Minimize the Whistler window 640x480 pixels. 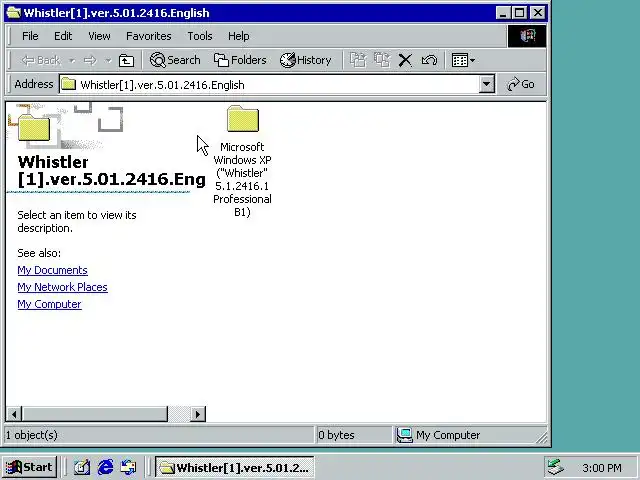[503, 13]
